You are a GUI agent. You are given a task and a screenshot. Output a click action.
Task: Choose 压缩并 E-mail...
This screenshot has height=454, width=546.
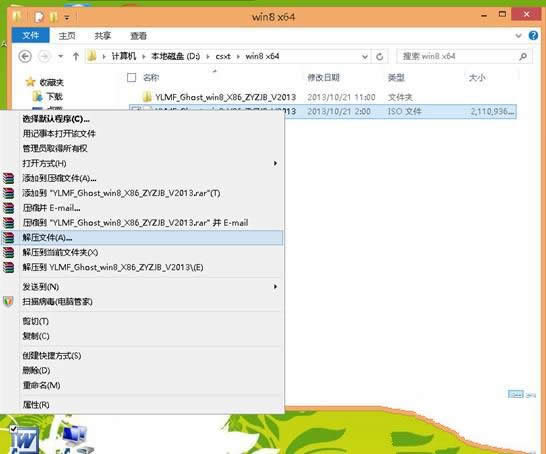pos(51,208)
